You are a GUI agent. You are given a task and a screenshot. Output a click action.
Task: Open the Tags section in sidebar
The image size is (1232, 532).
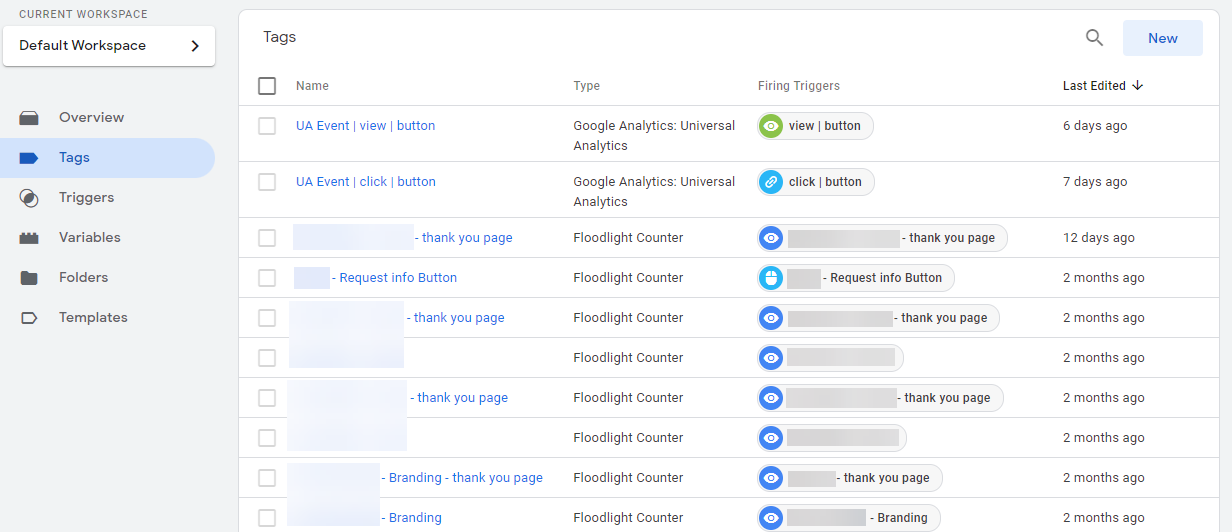point(74,158)
